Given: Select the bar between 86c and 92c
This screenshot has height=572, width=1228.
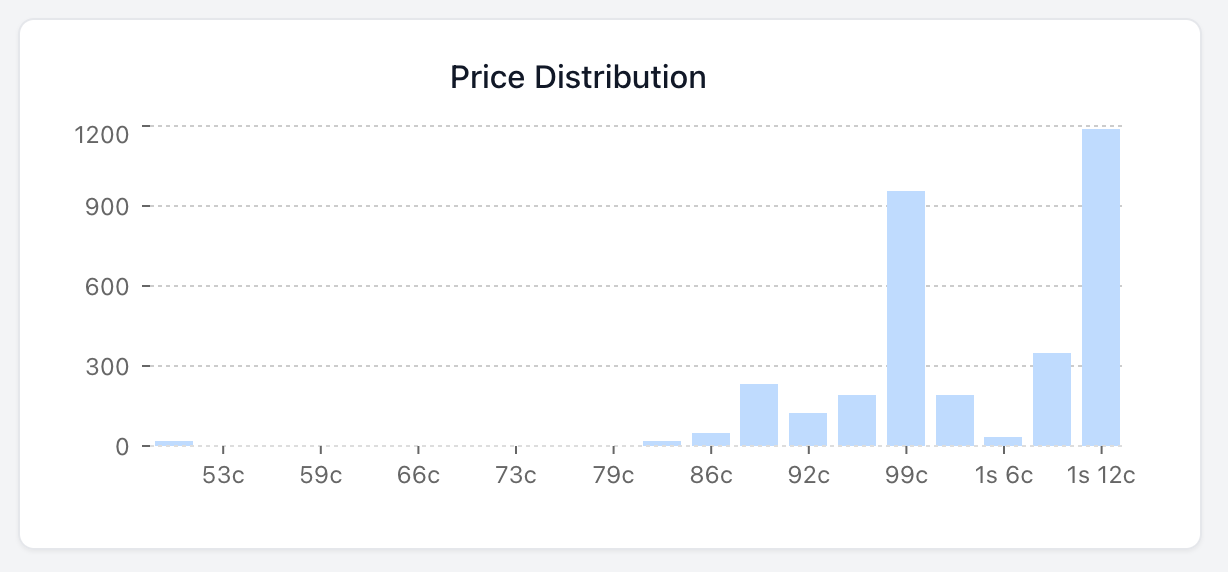Looking at the screenshot, I should point(759,414).
